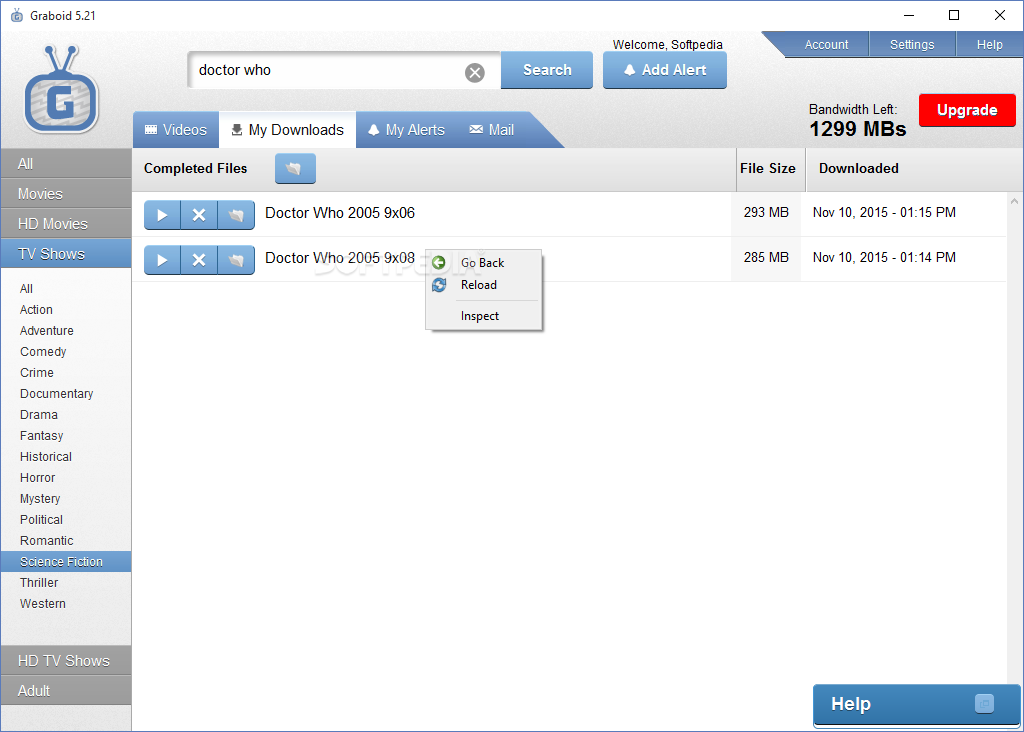
Task: Open the Settings tab
Action: pos(912,44)
